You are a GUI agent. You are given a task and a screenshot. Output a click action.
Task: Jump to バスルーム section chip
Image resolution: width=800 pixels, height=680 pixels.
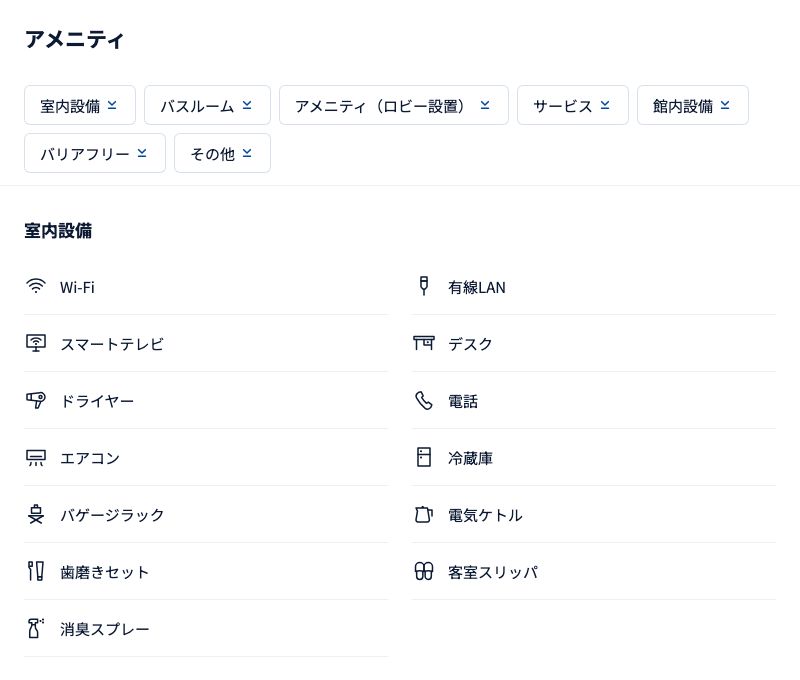click(x=207, y=105)
